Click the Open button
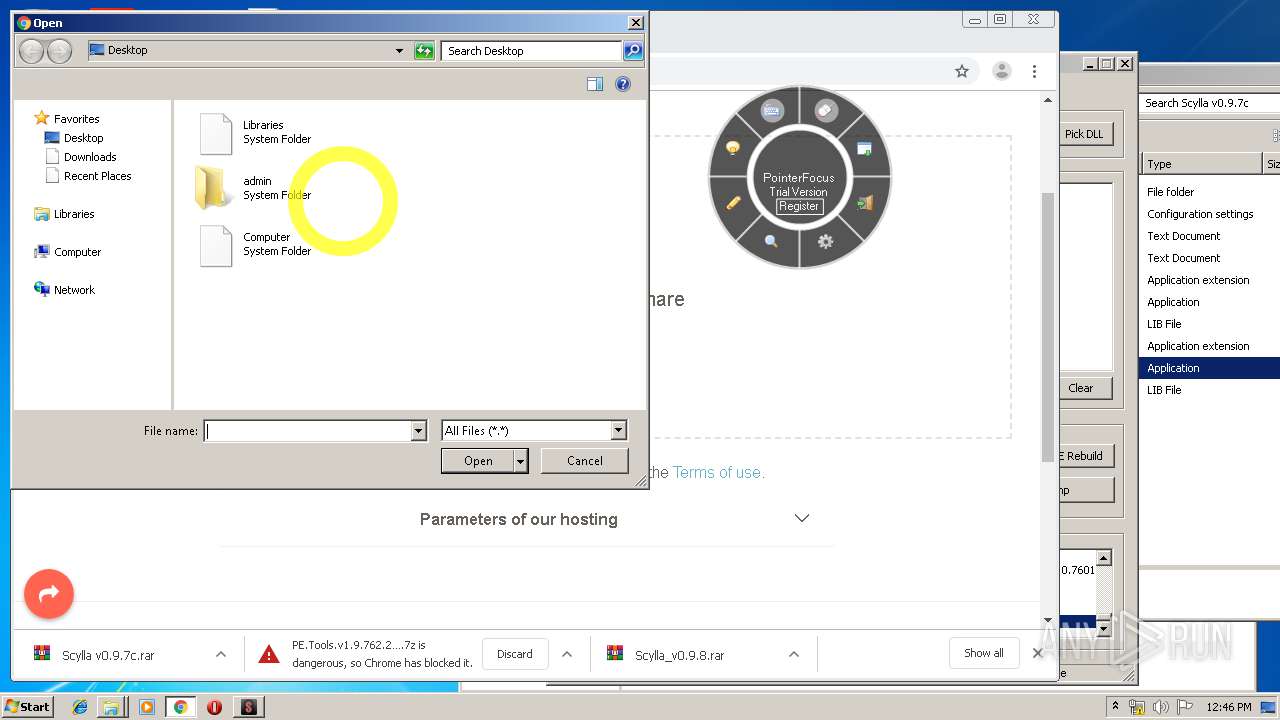This screenshot has width=1280, height=720. tap(478, 461)
